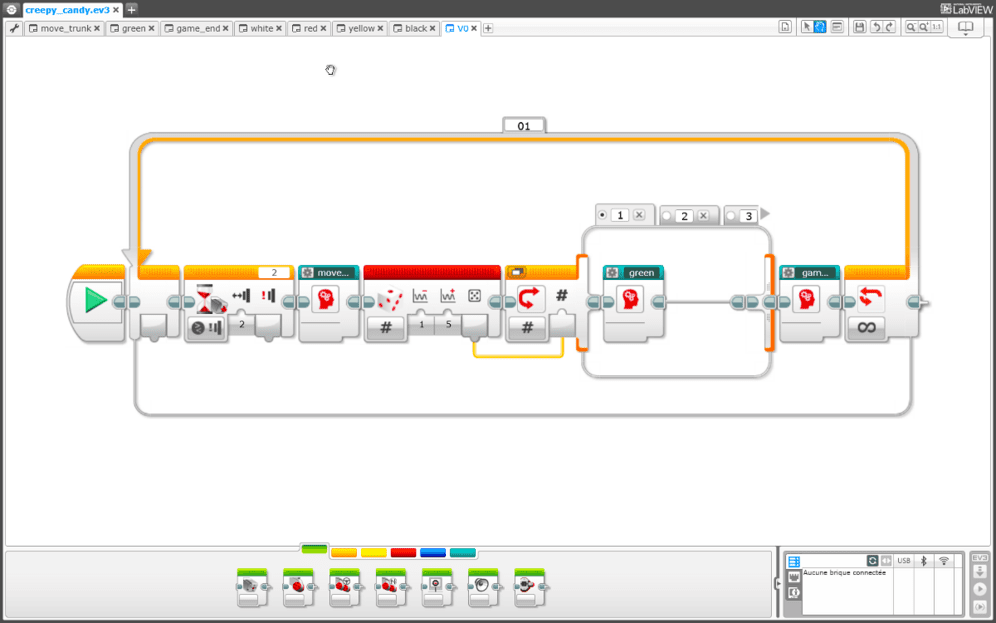Click the Zoom in magnifier icon
This screenshot has height=623, width=996.
click(x=923, y=28)
